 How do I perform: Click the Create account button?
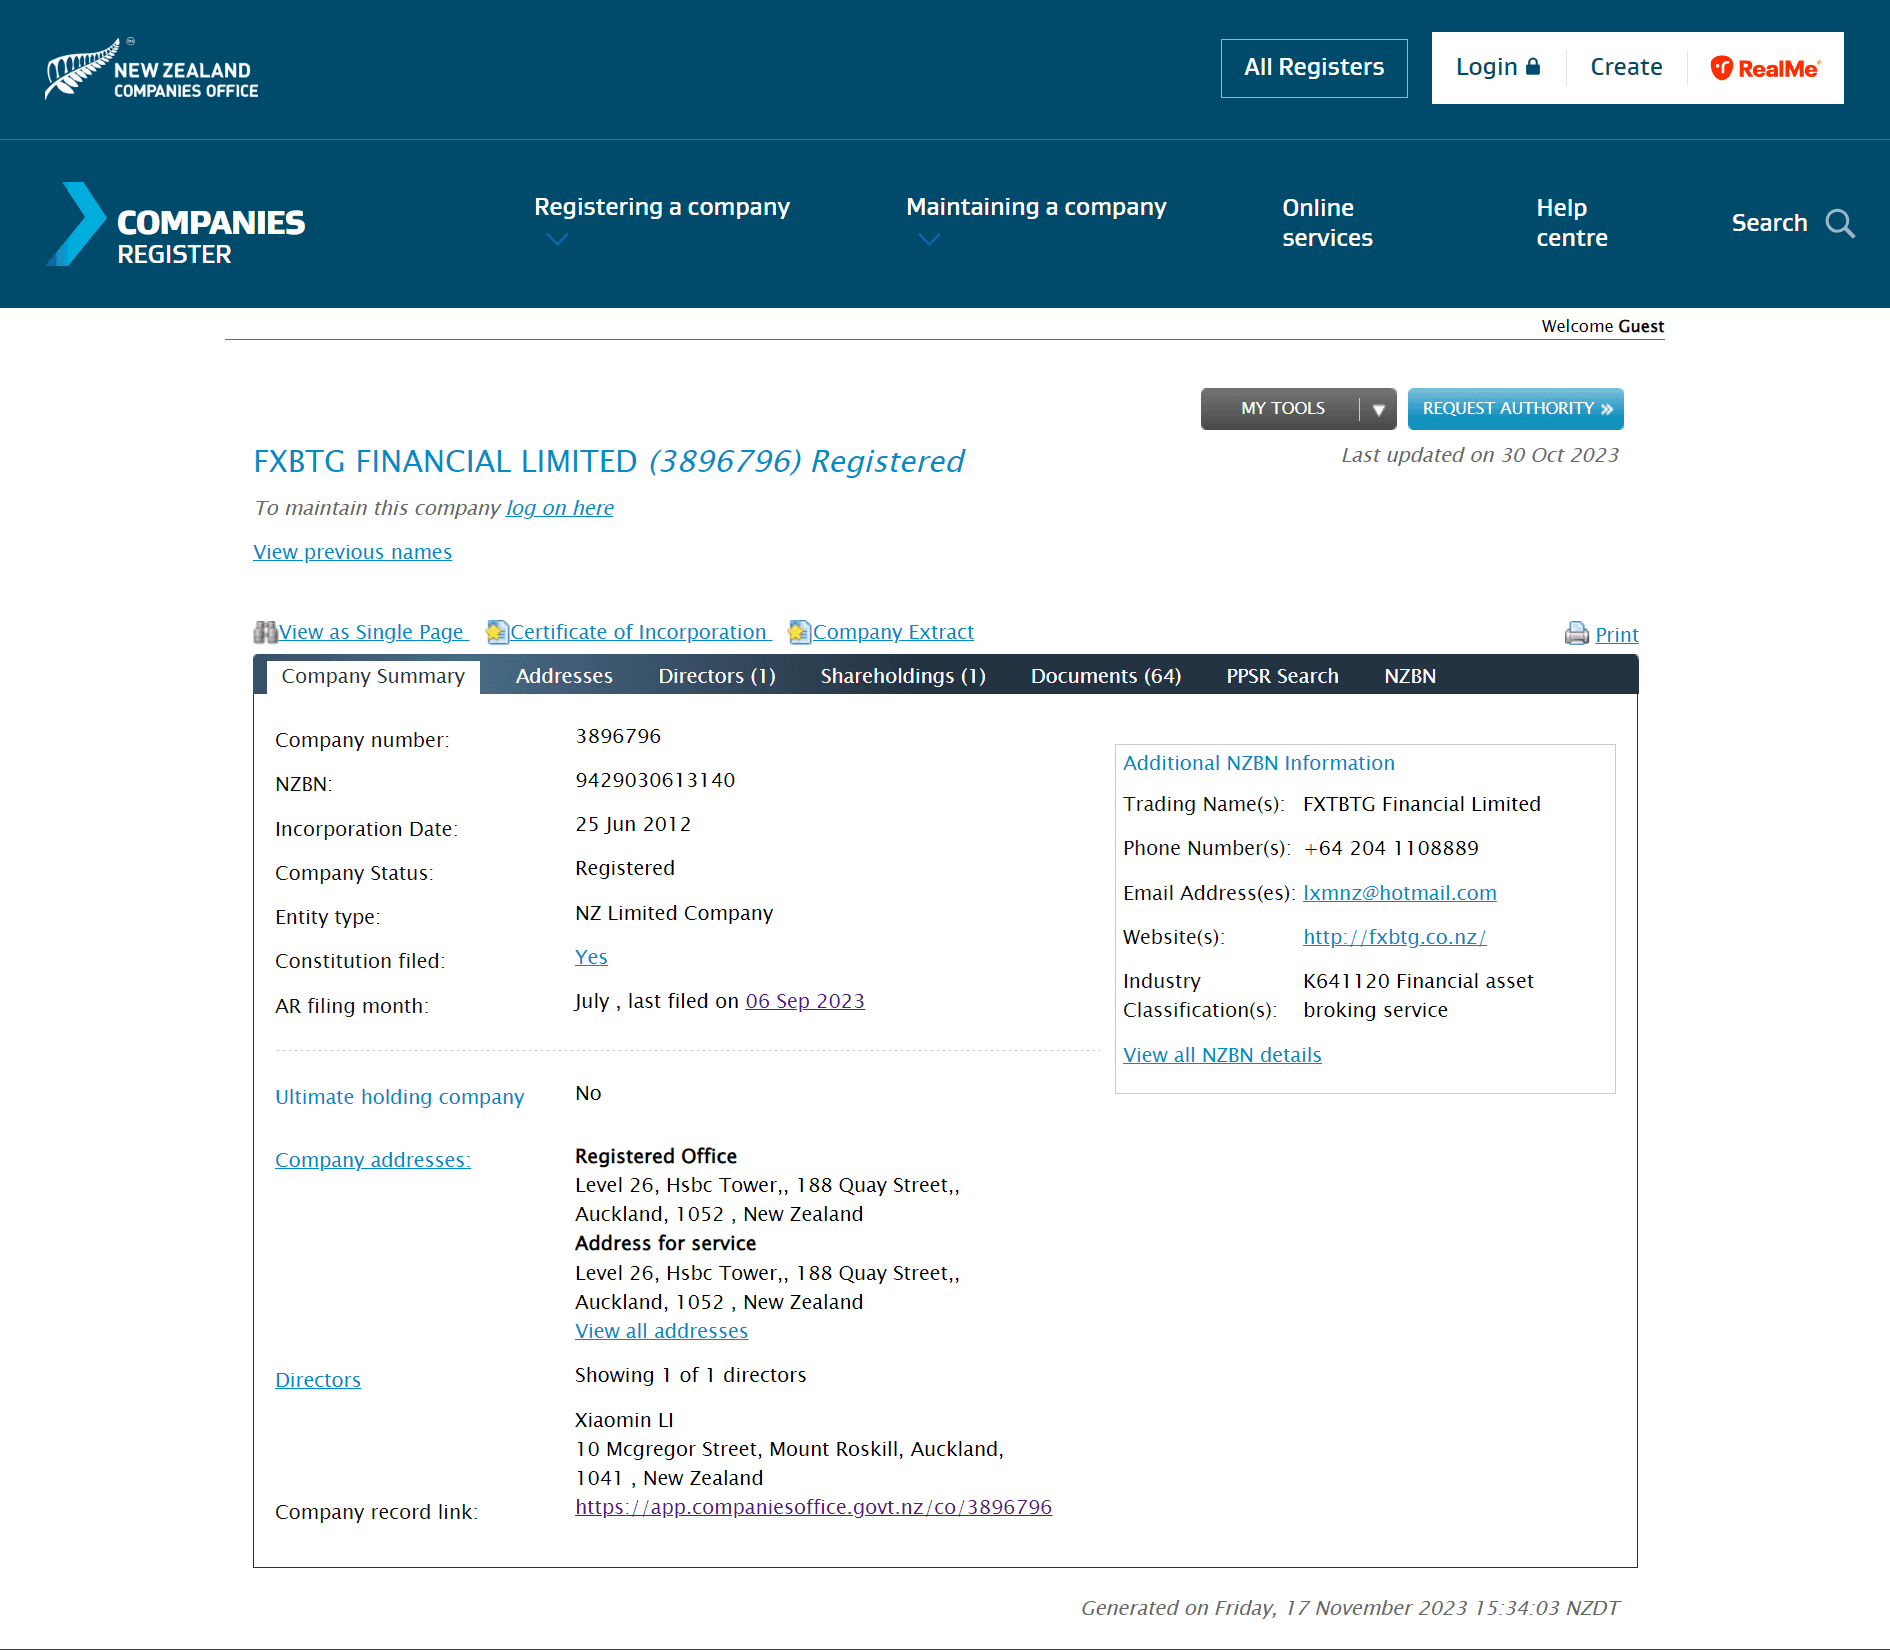coord(1626,68)
